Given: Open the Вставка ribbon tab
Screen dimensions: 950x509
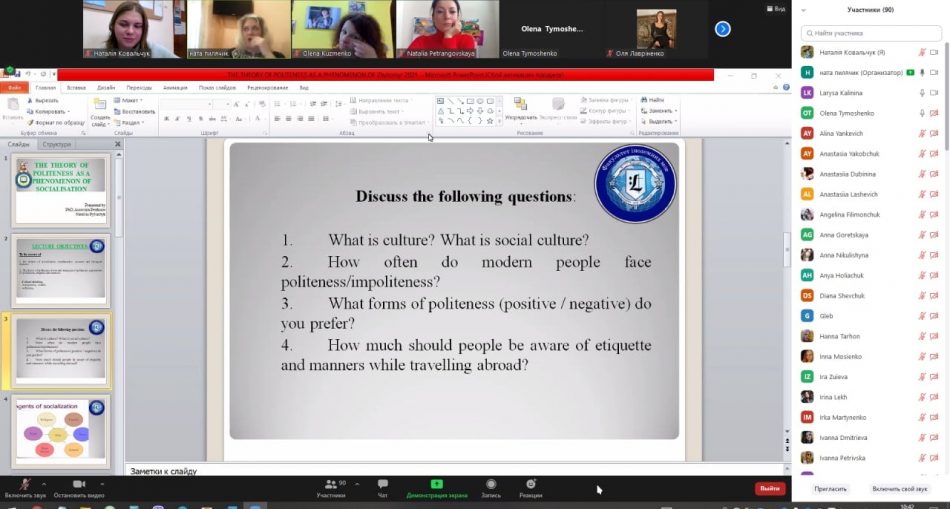Looking at the screenshot, I should tap(76, 87).
